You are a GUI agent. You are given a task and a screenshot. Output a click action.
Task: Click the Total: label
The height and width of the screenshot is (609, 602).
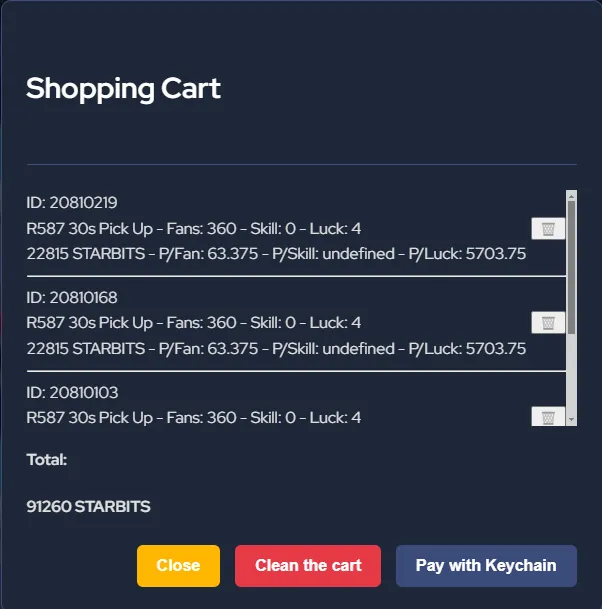coord(47,460)
